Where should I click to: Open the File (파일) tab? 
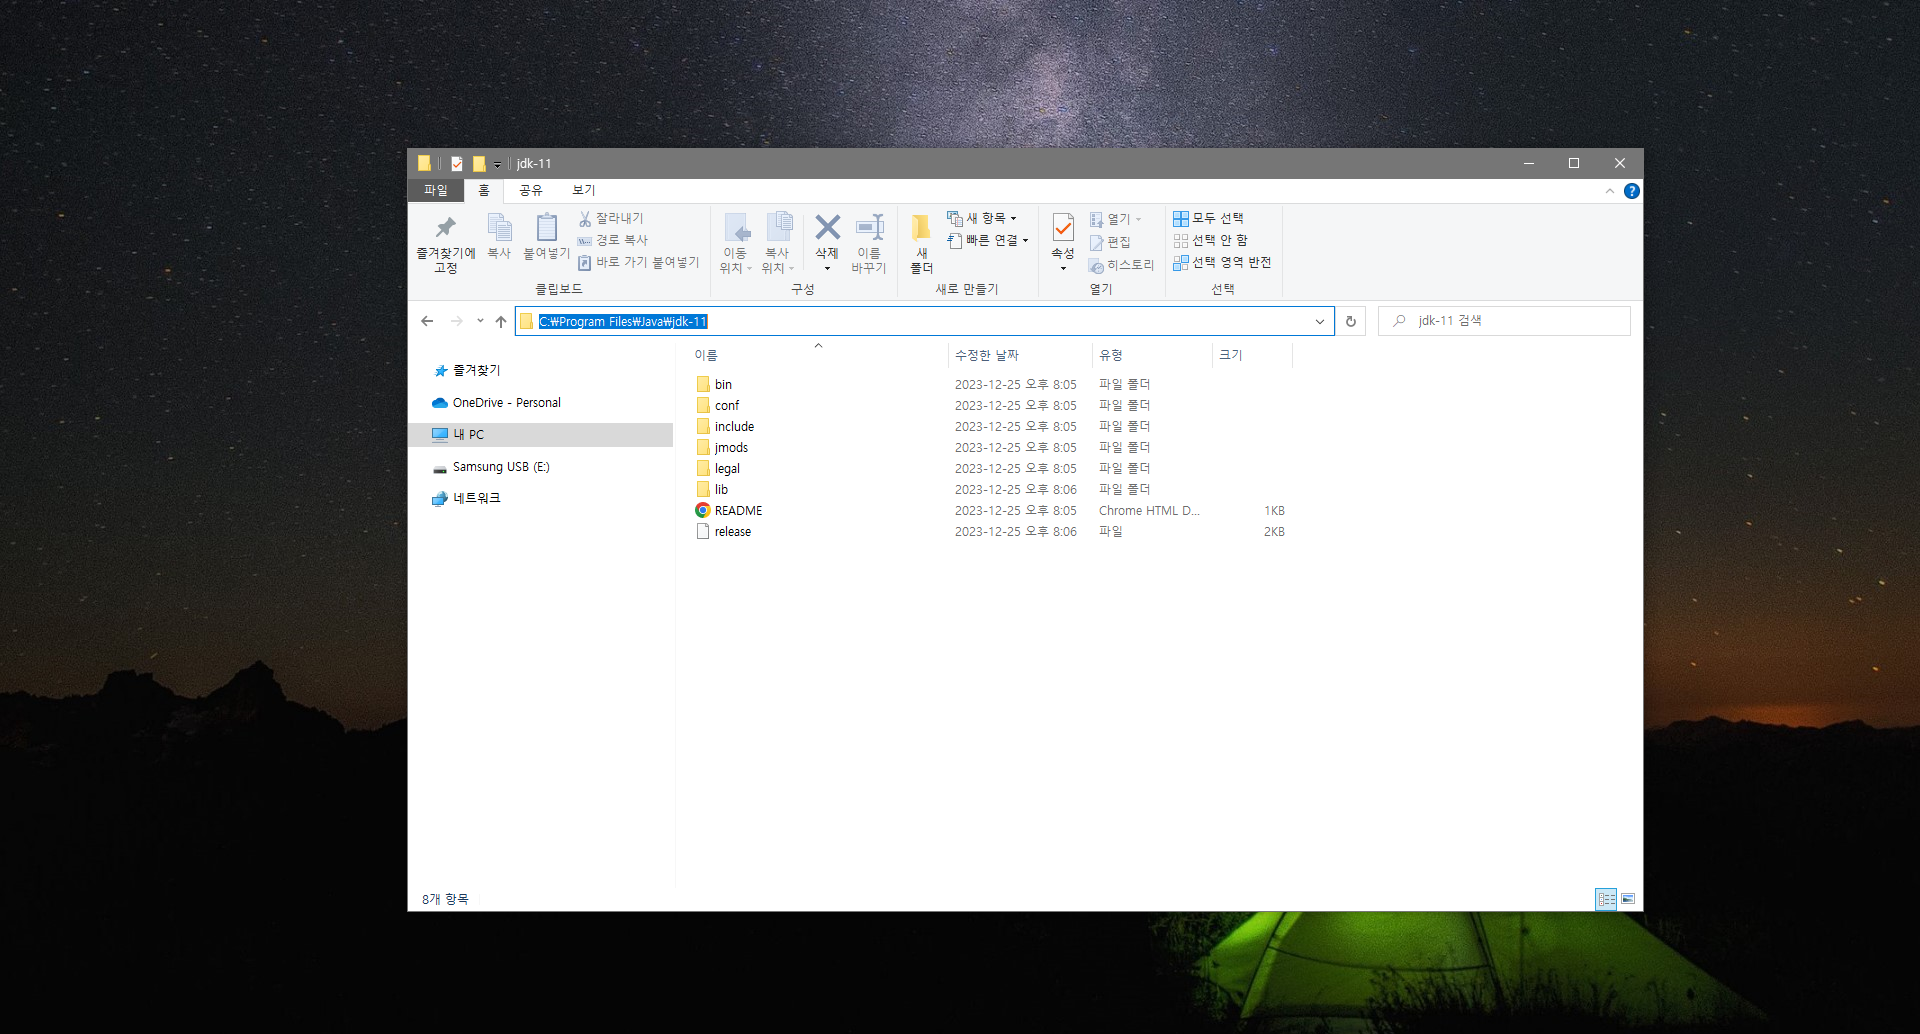(x=435, y=190)
